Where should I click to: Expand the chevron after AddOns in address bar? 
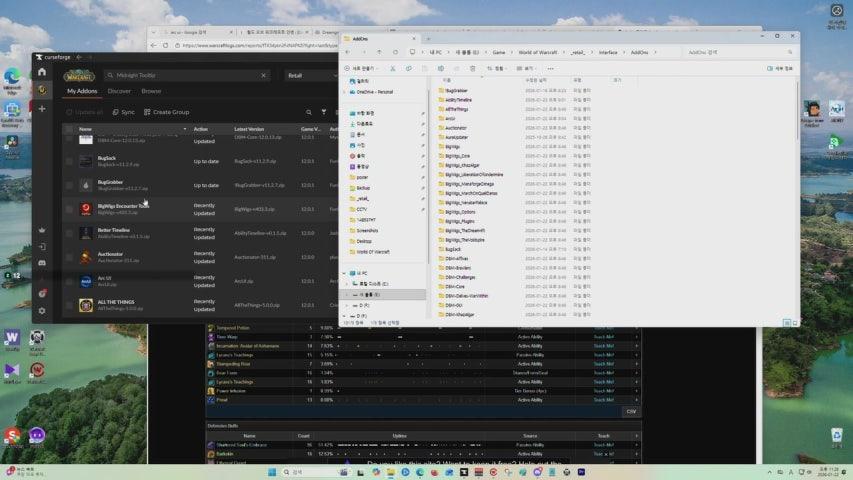[656, 52]
